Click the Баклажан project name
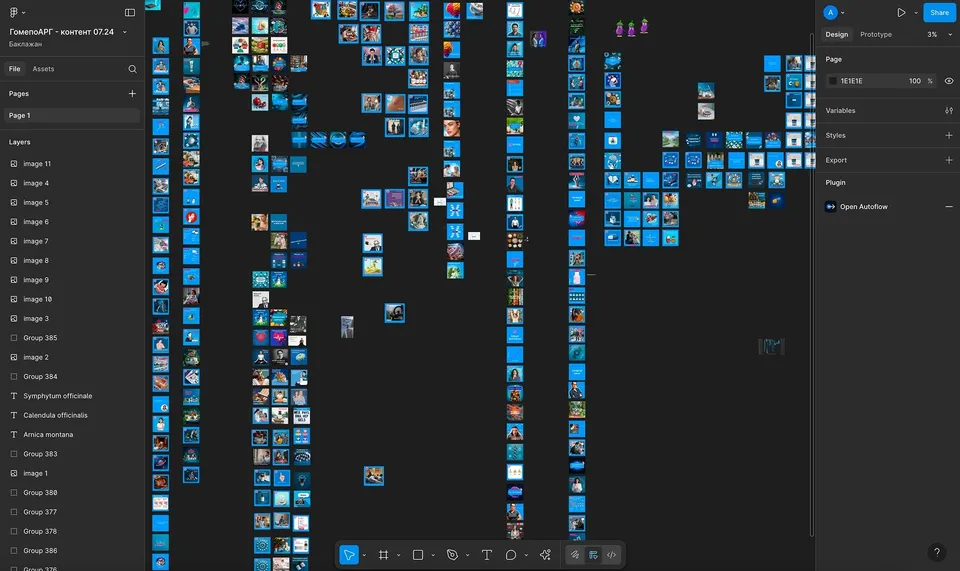Image resolution: width=960 pixels, height=571 pixels. pyautogui.click(x=26, y=44)
